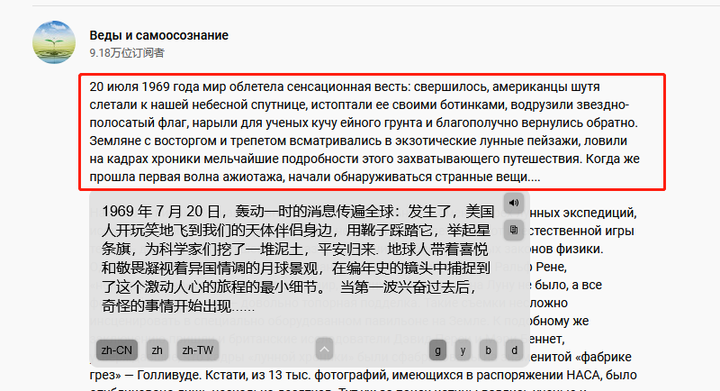
Task: Click the Chinese translation text starting 1969 年
Action: point(298,258)
